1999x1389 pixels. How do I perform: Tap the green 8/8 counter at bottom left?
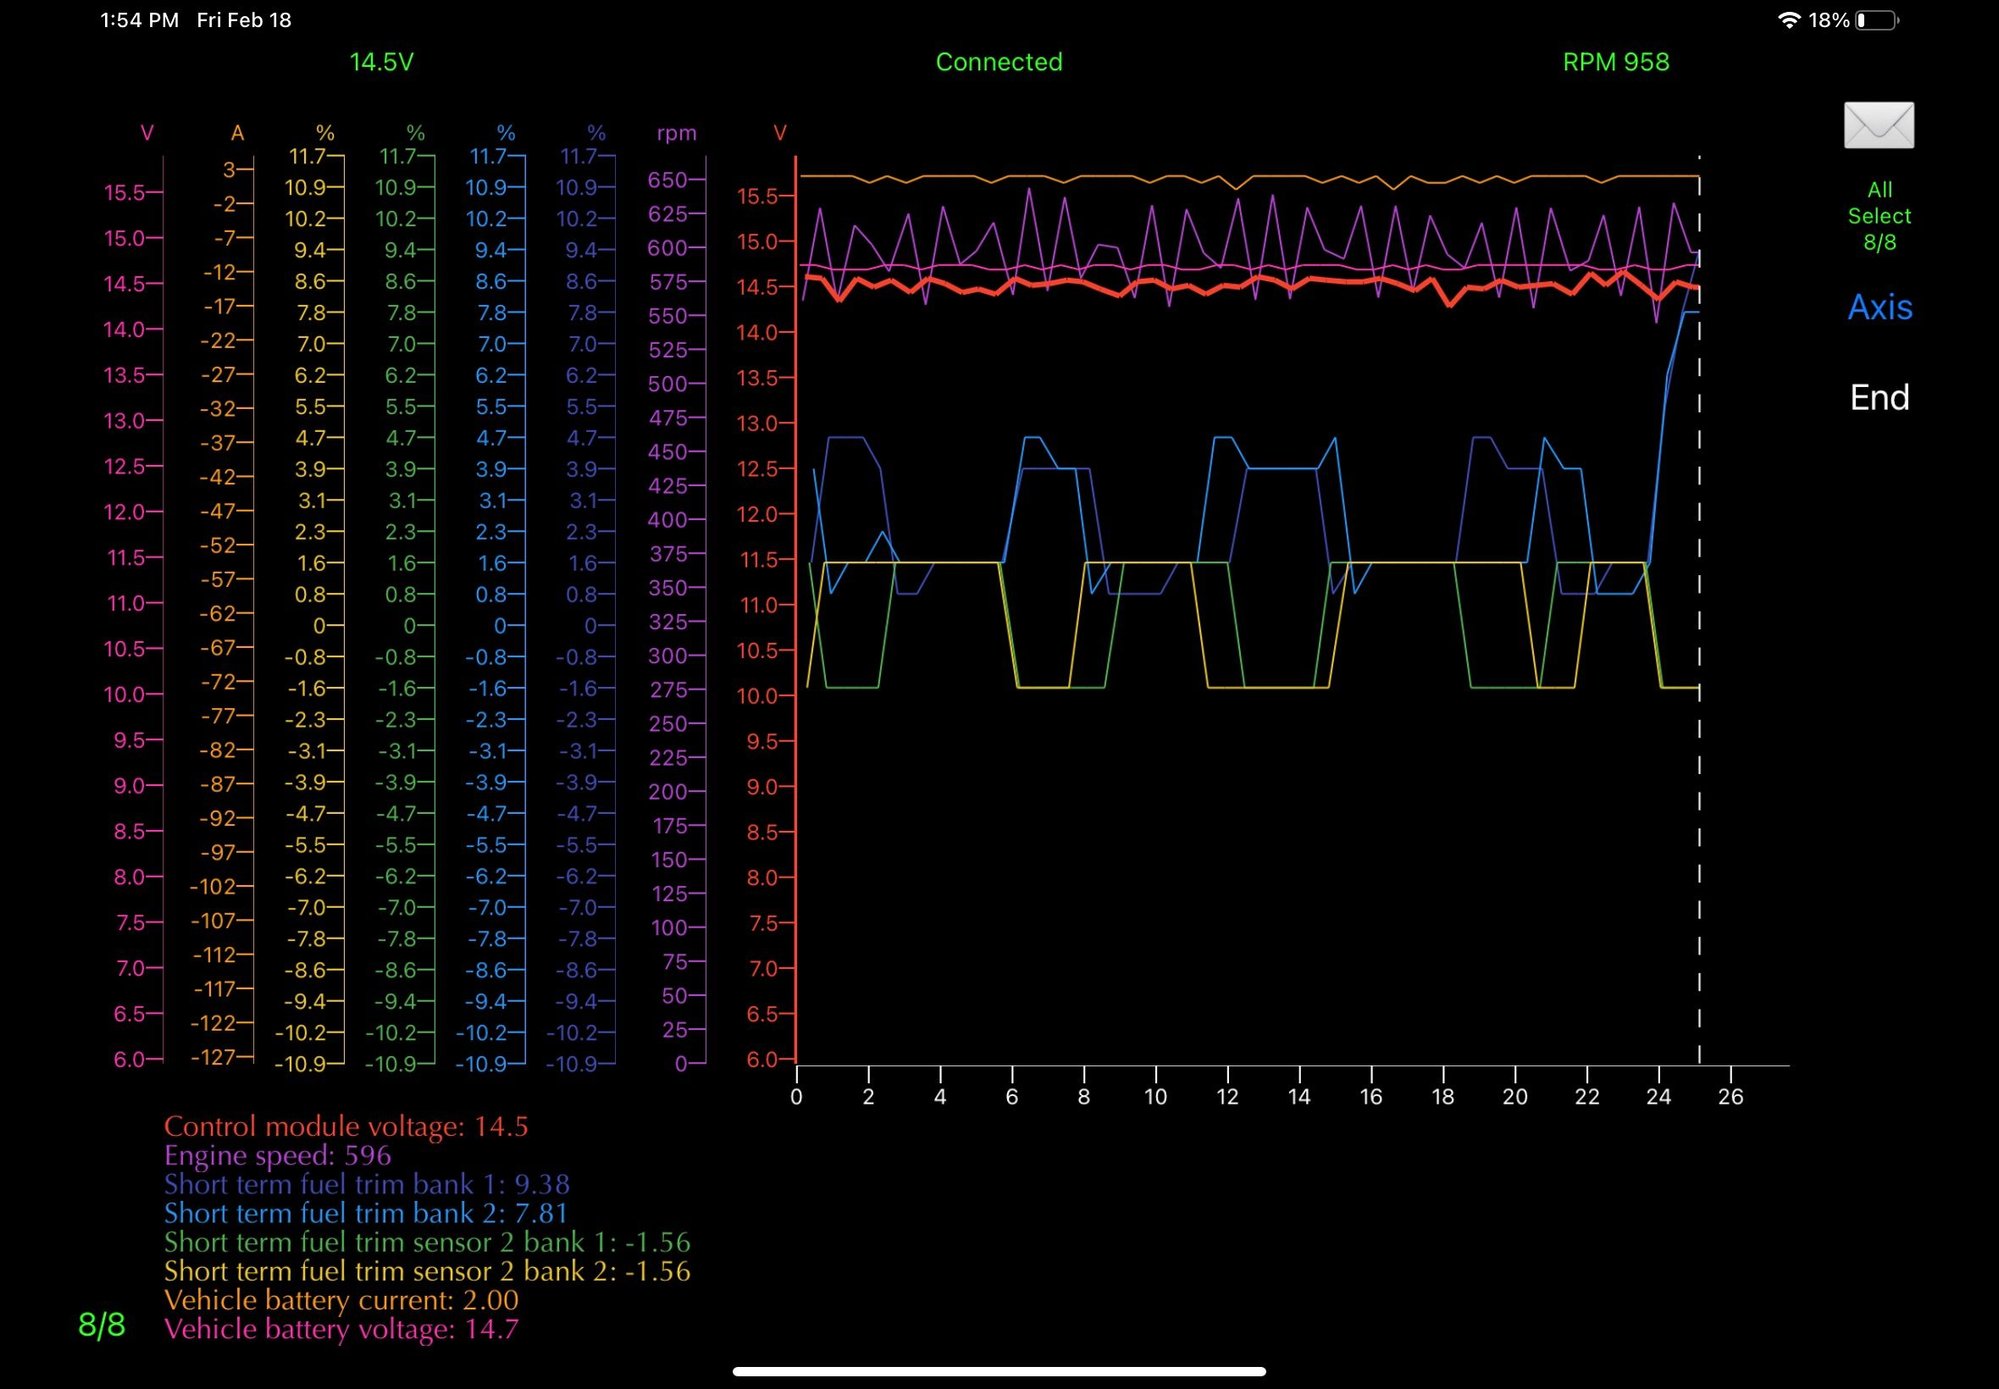(x=102, y=1325)
